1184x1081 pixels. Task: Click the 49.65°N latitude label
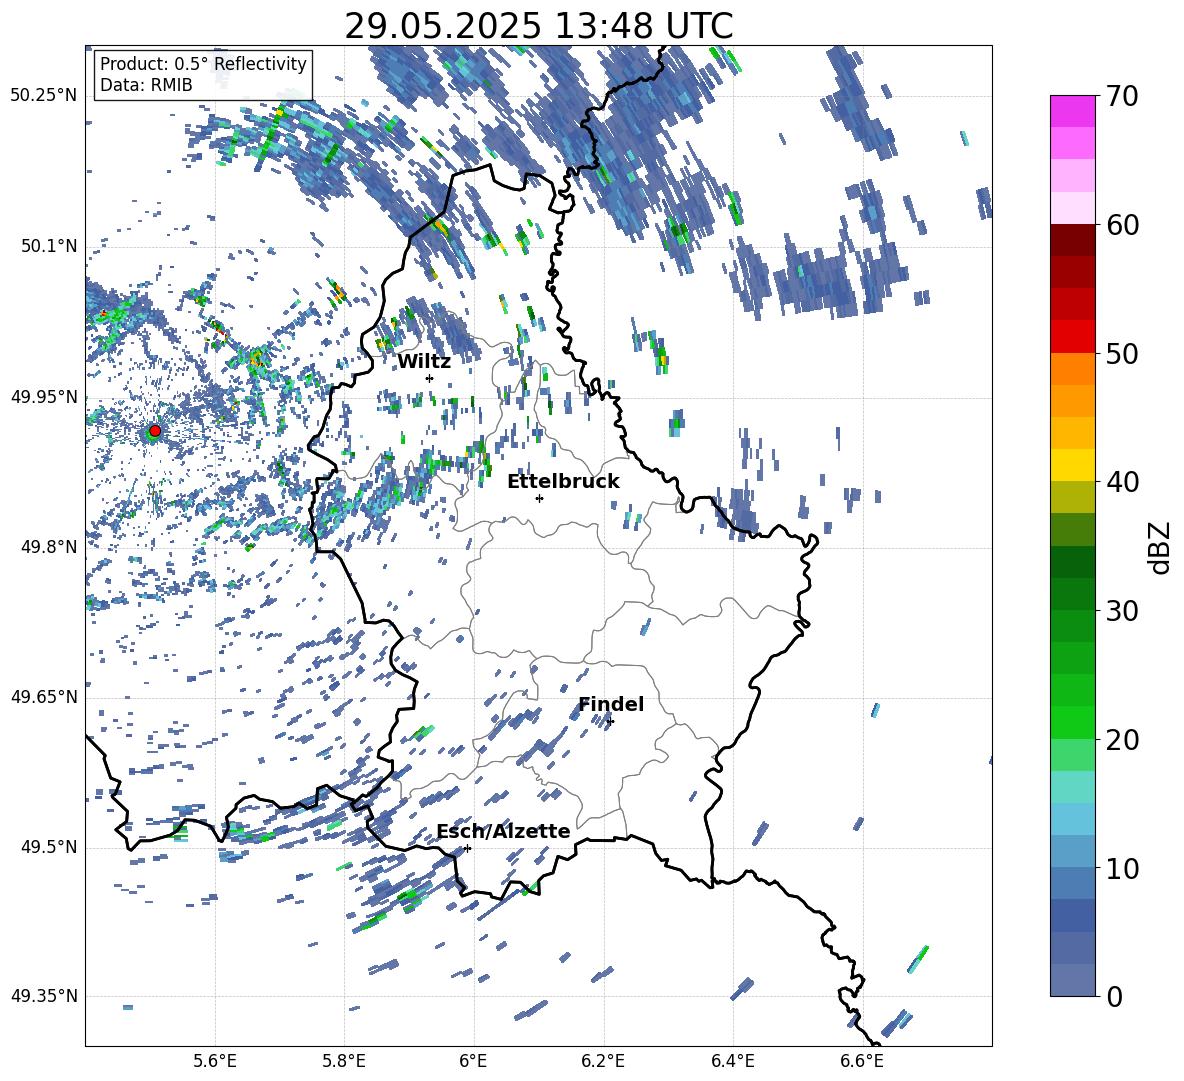pos(44,696)
